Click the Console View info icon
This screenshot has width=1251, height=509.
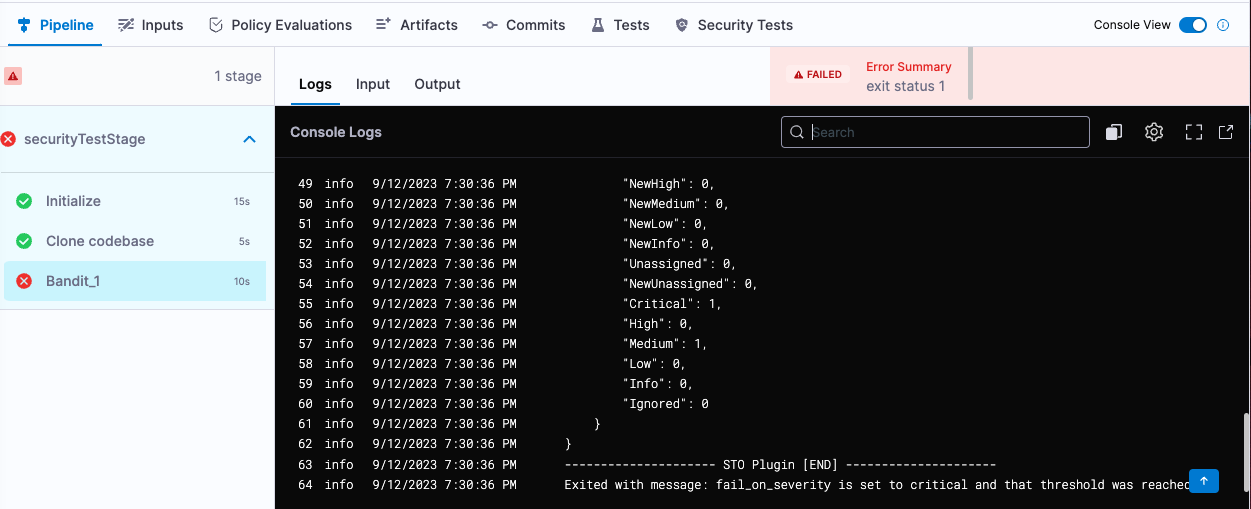click(x=1222, y=25)
